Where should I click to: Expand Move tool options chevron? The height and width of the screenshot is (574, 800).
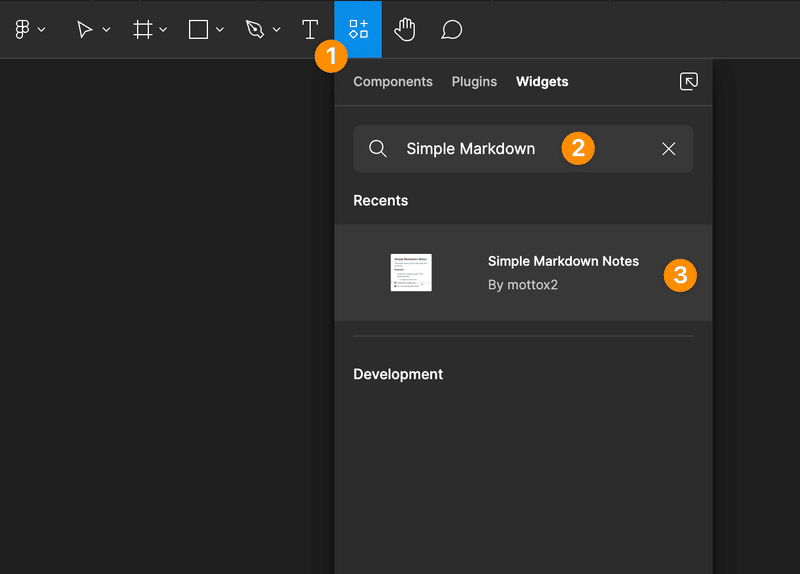click(x=106, y=30)
